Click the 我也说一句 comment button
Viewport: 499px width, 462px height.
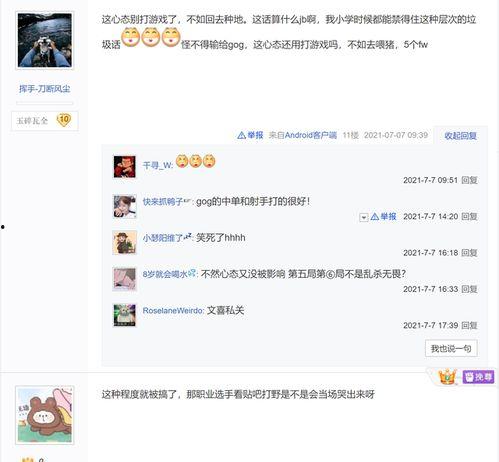coord(451,349)
